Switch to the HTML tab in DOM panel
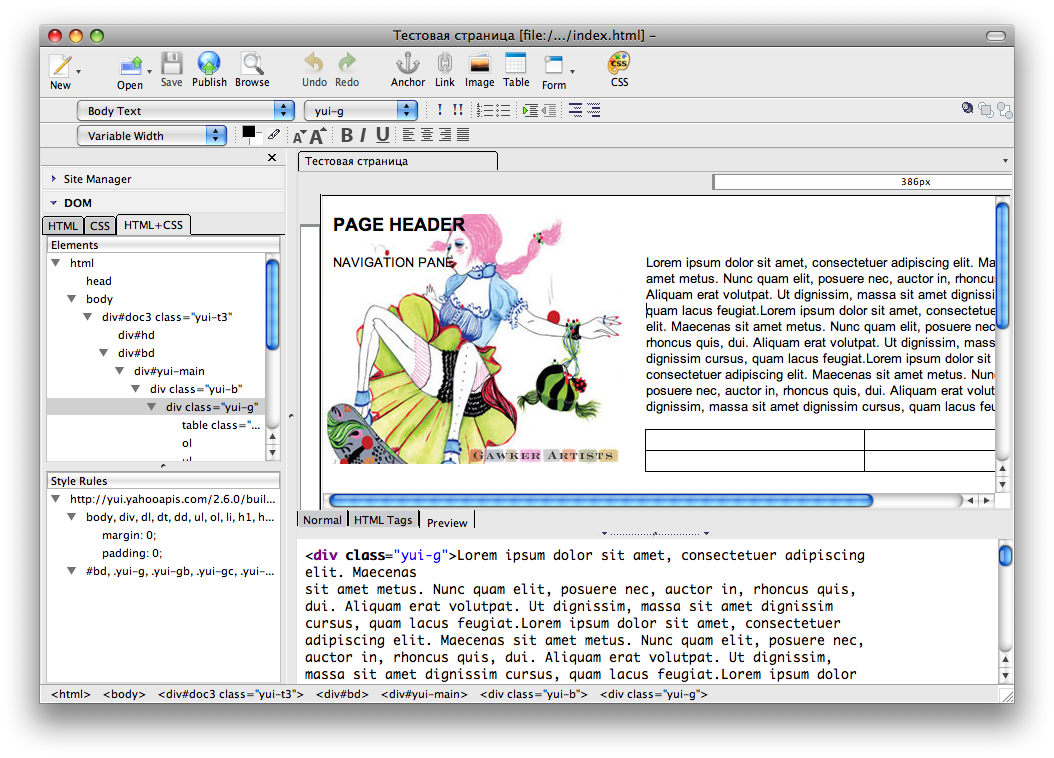Viewport: 1054px width, 758px height. [63, 226]
